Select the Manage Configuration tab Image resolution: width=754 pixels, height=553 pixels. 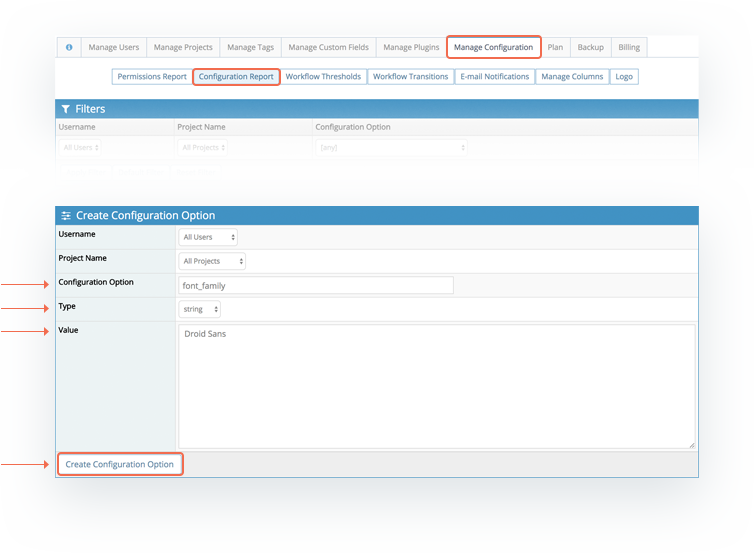(493, 47)
